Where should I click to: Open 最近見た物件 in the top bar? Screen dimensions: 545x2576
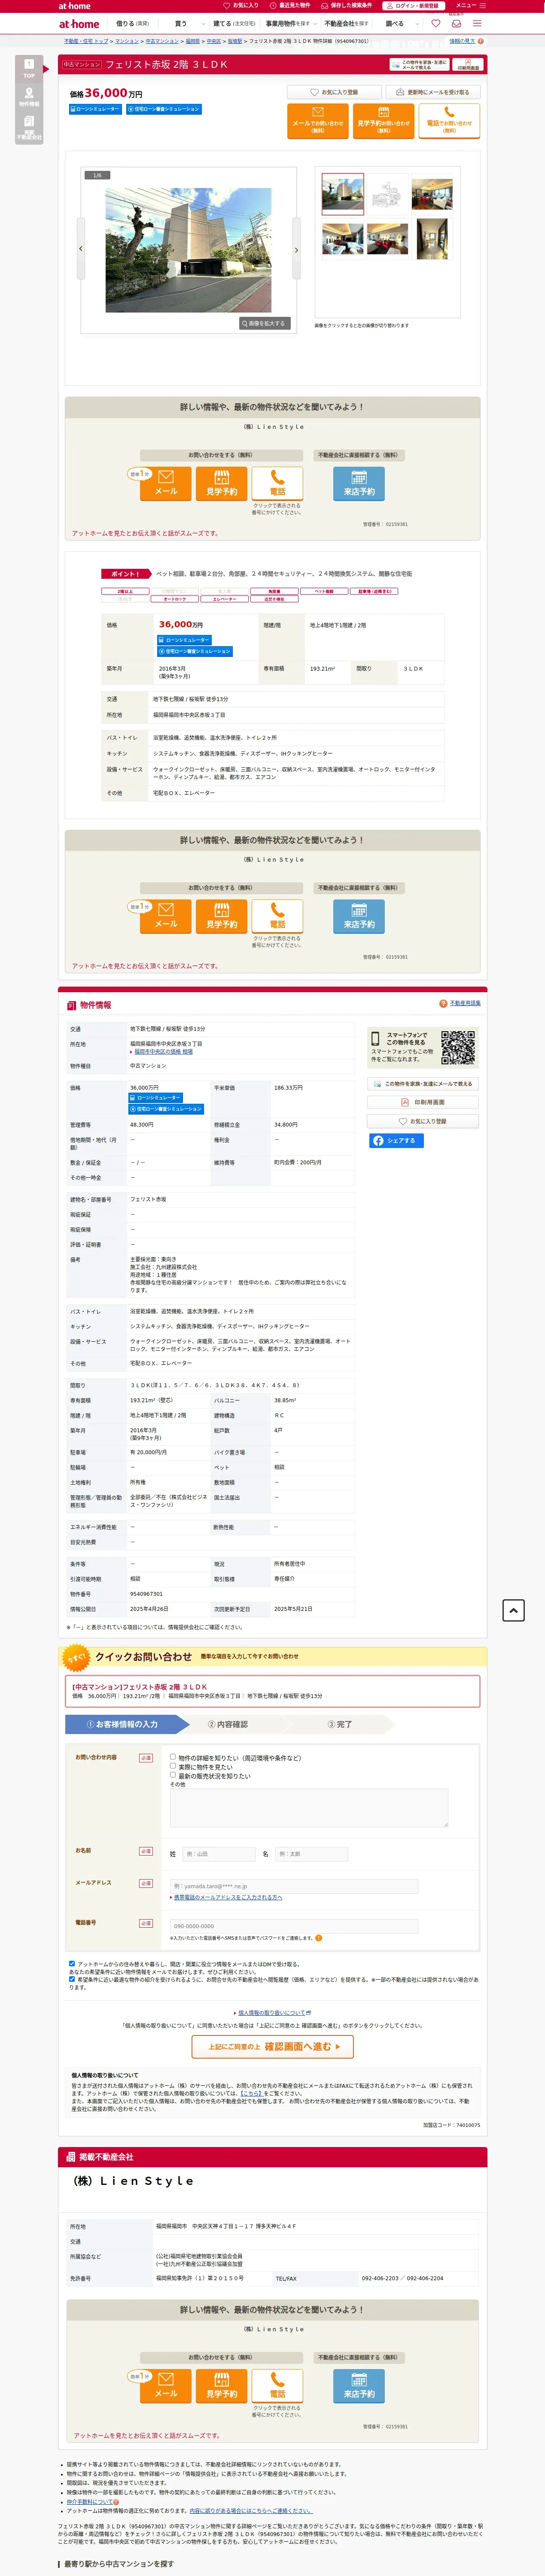[290, 6]
